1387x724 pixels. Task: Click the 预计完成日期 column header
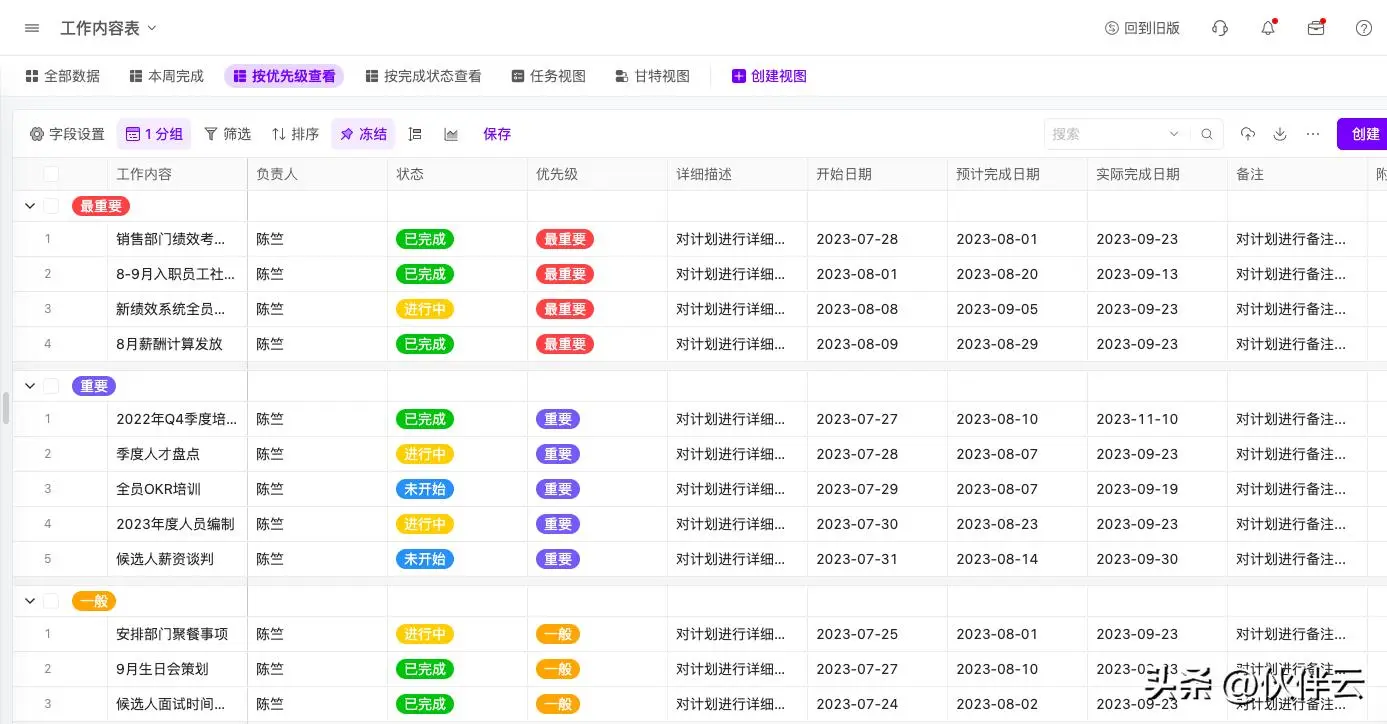point(1017,174)
